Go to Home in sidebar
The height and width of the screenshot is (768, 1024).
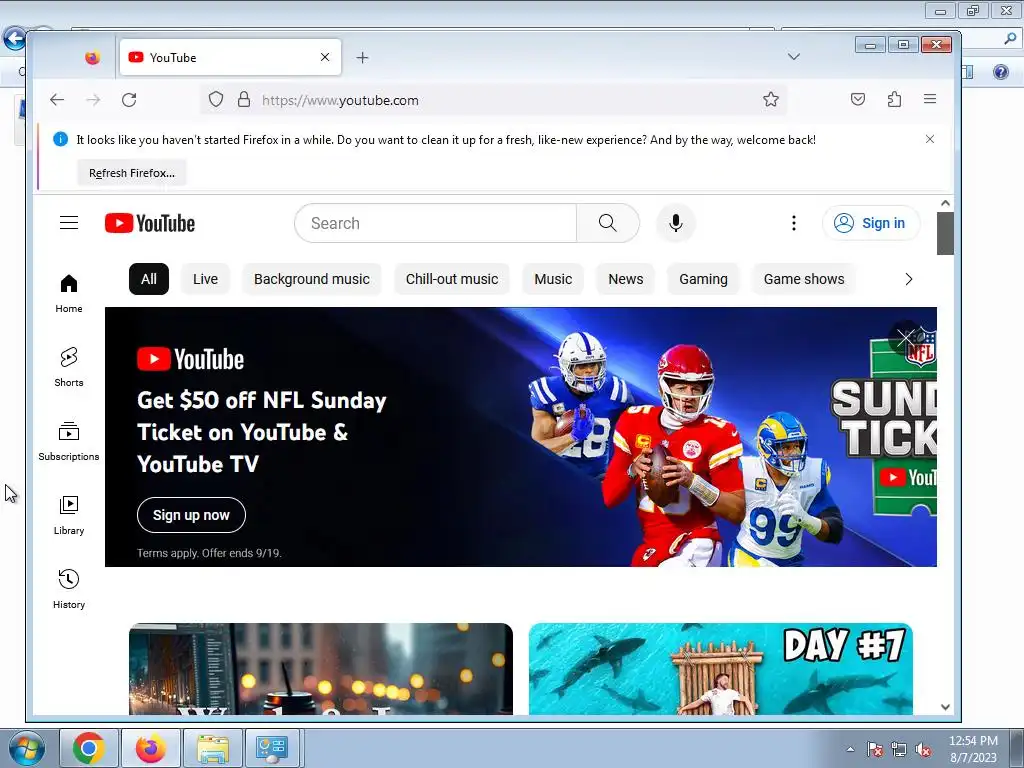pos(69,293)
